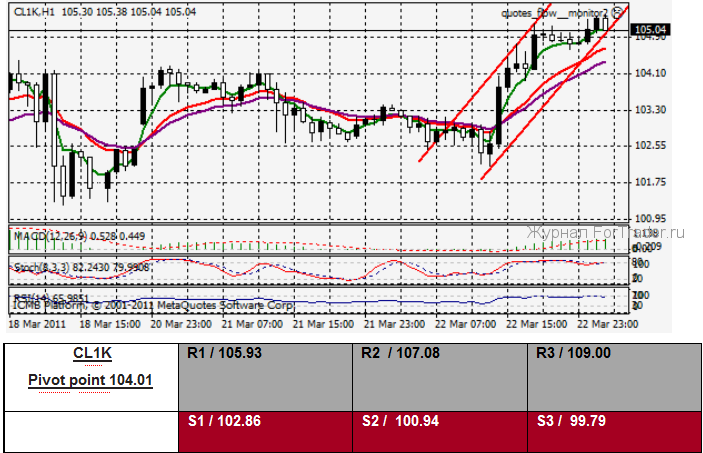This screenshot has width=703, height=453.
Task: Click the R3 / 109.00 resistance cell
Action: 614,376
